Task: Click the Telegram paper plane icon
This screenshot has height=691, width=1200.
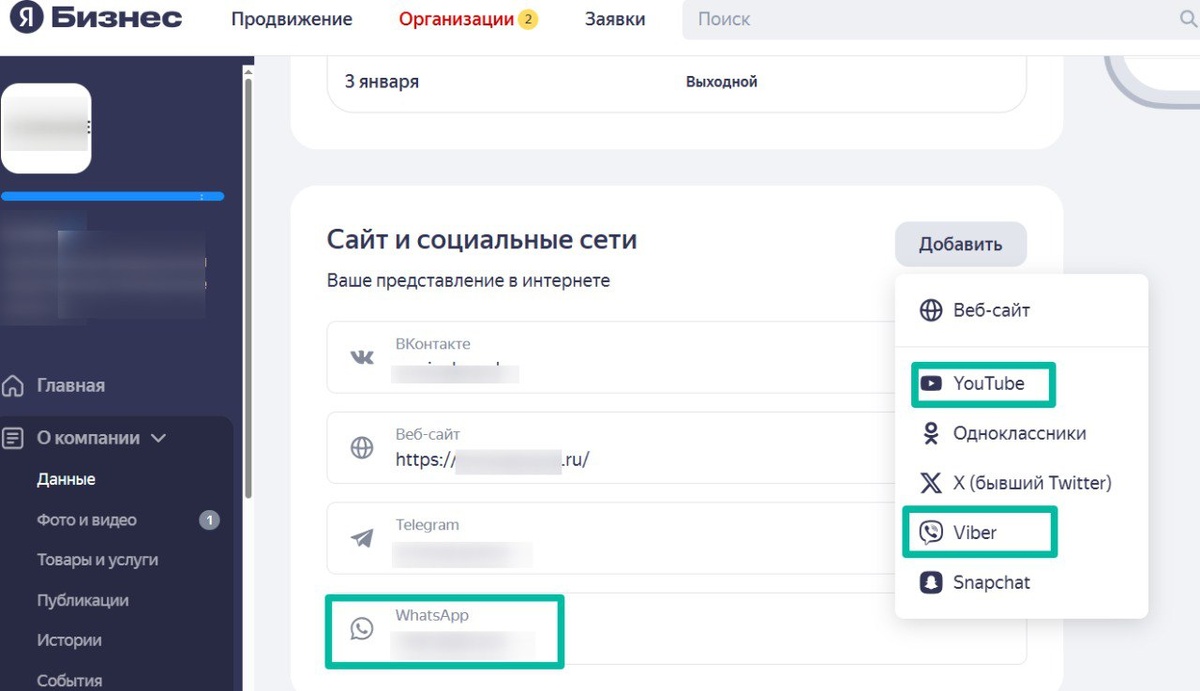Action: [x=362, y=538]
